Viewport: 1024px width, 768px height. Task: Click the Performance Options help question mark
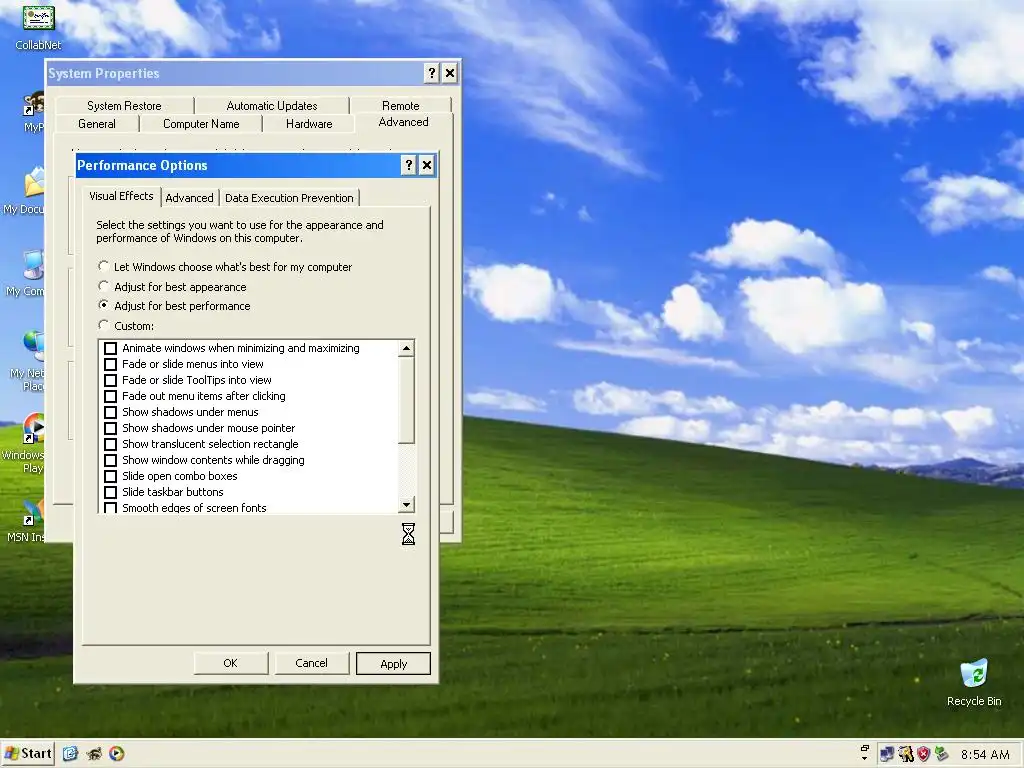[409, 165]
